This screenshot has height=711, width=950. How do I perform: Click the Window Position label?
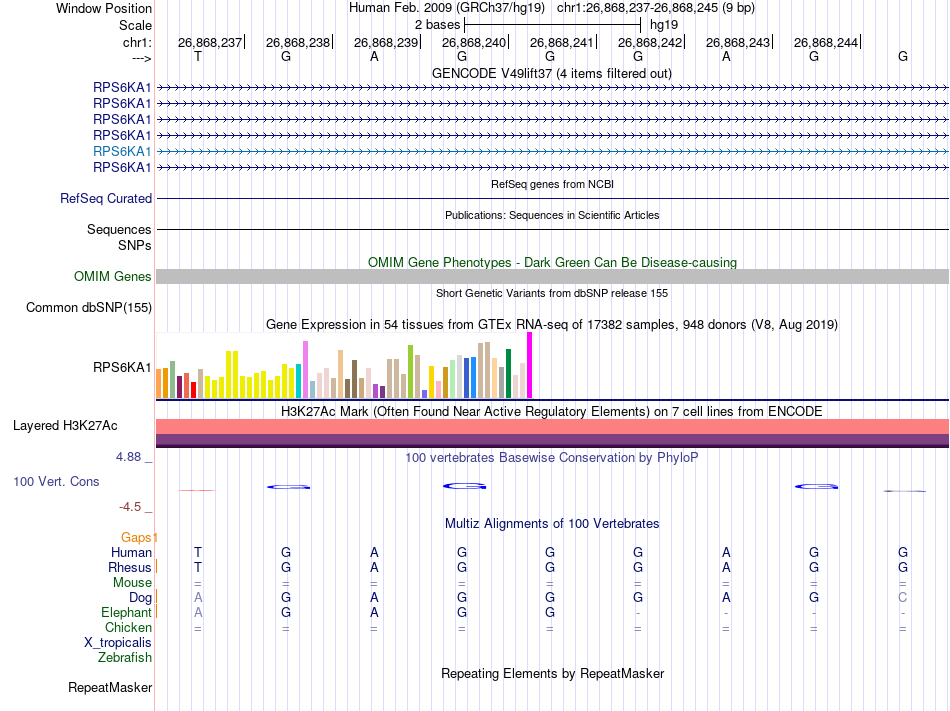point(104,8)
